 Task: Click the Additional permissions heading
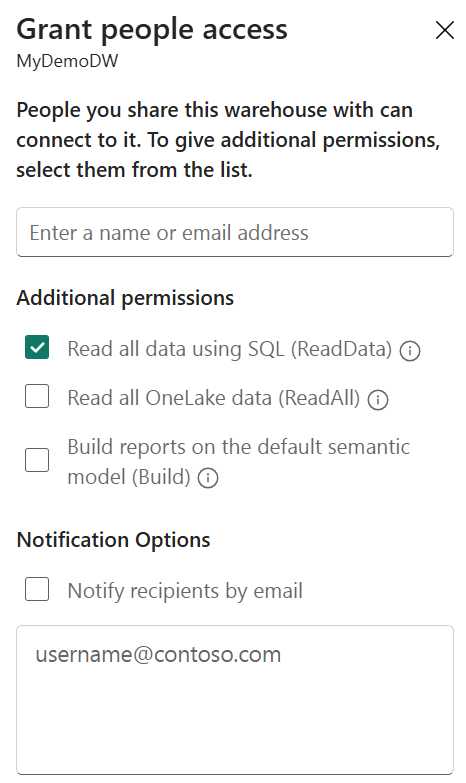click(125, 298)
